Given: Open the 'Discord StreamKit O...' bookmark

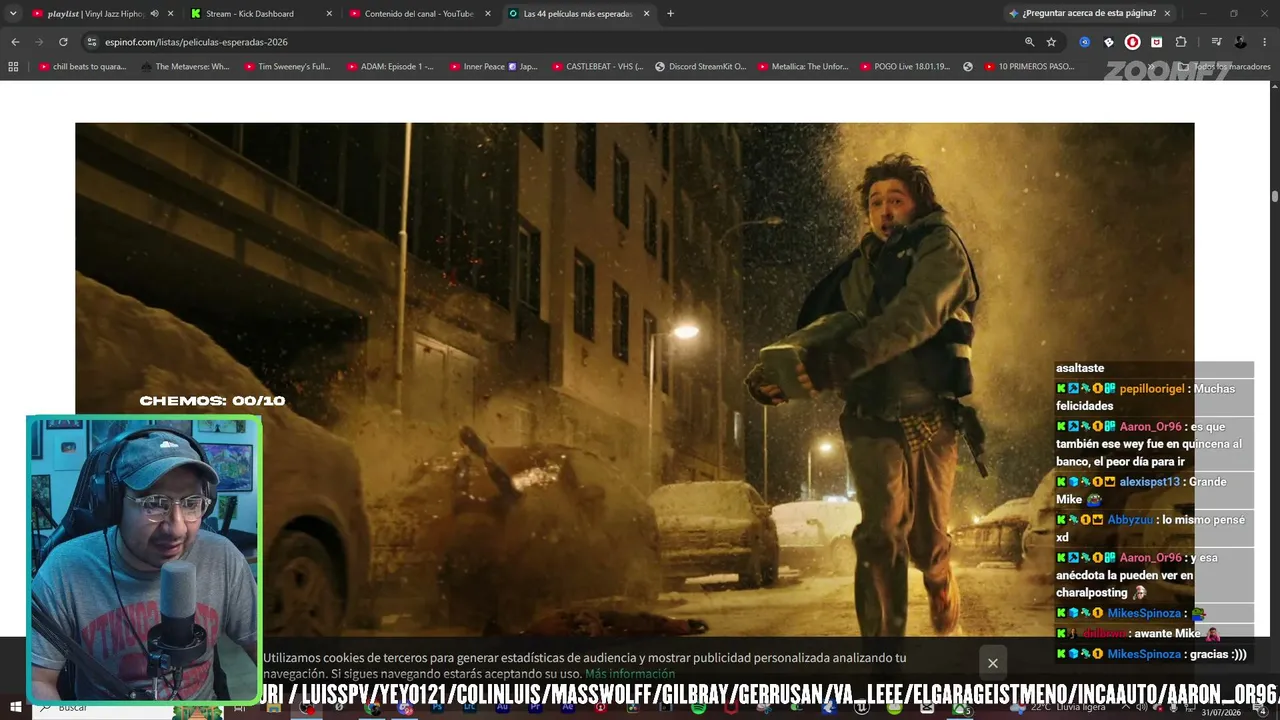Looking at the screenshot, I should (701, 67).
